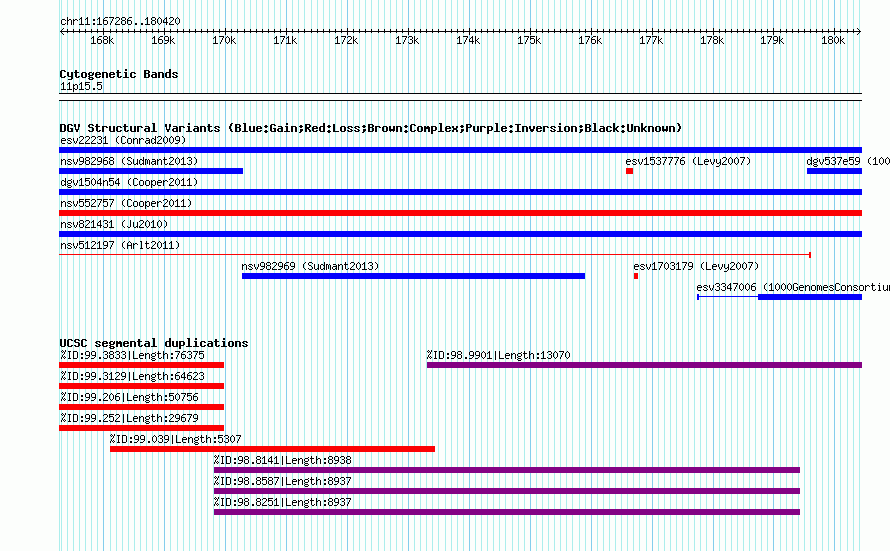Click the purple bar with %ID:98.8587
The width and height of the screenshot is (890, 551).
click(507, 491)
